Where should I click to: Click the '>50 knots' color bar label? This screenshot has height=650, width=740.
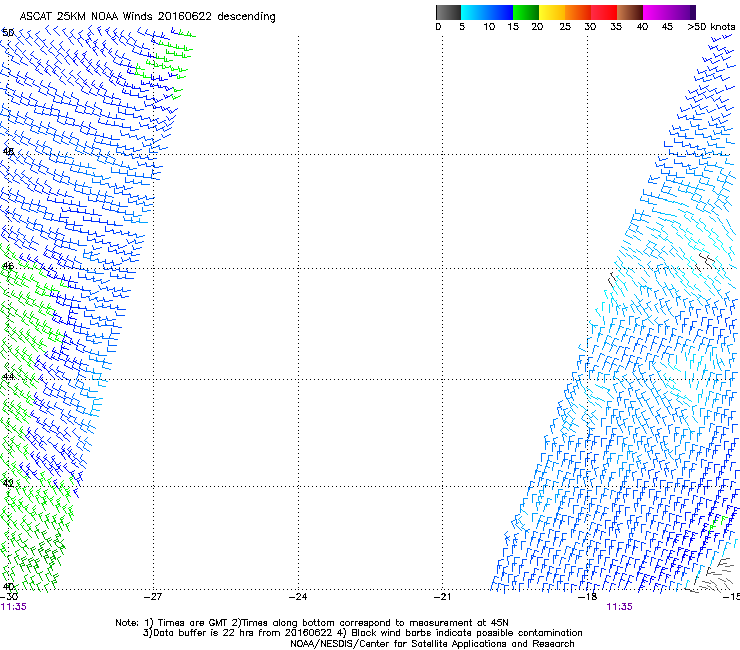711,27
